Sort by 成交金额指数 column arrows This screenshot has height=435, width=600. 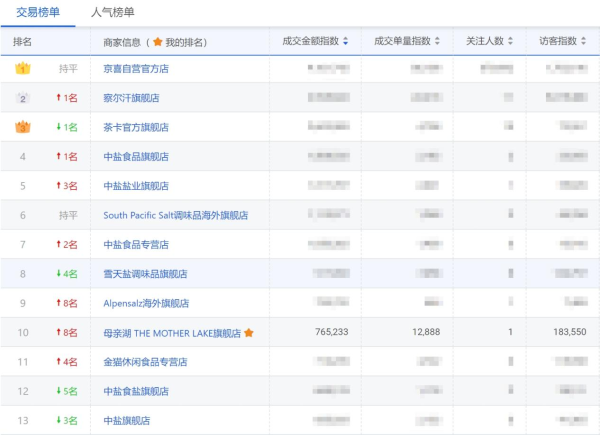pyautogui.click(x=346, y=41)
